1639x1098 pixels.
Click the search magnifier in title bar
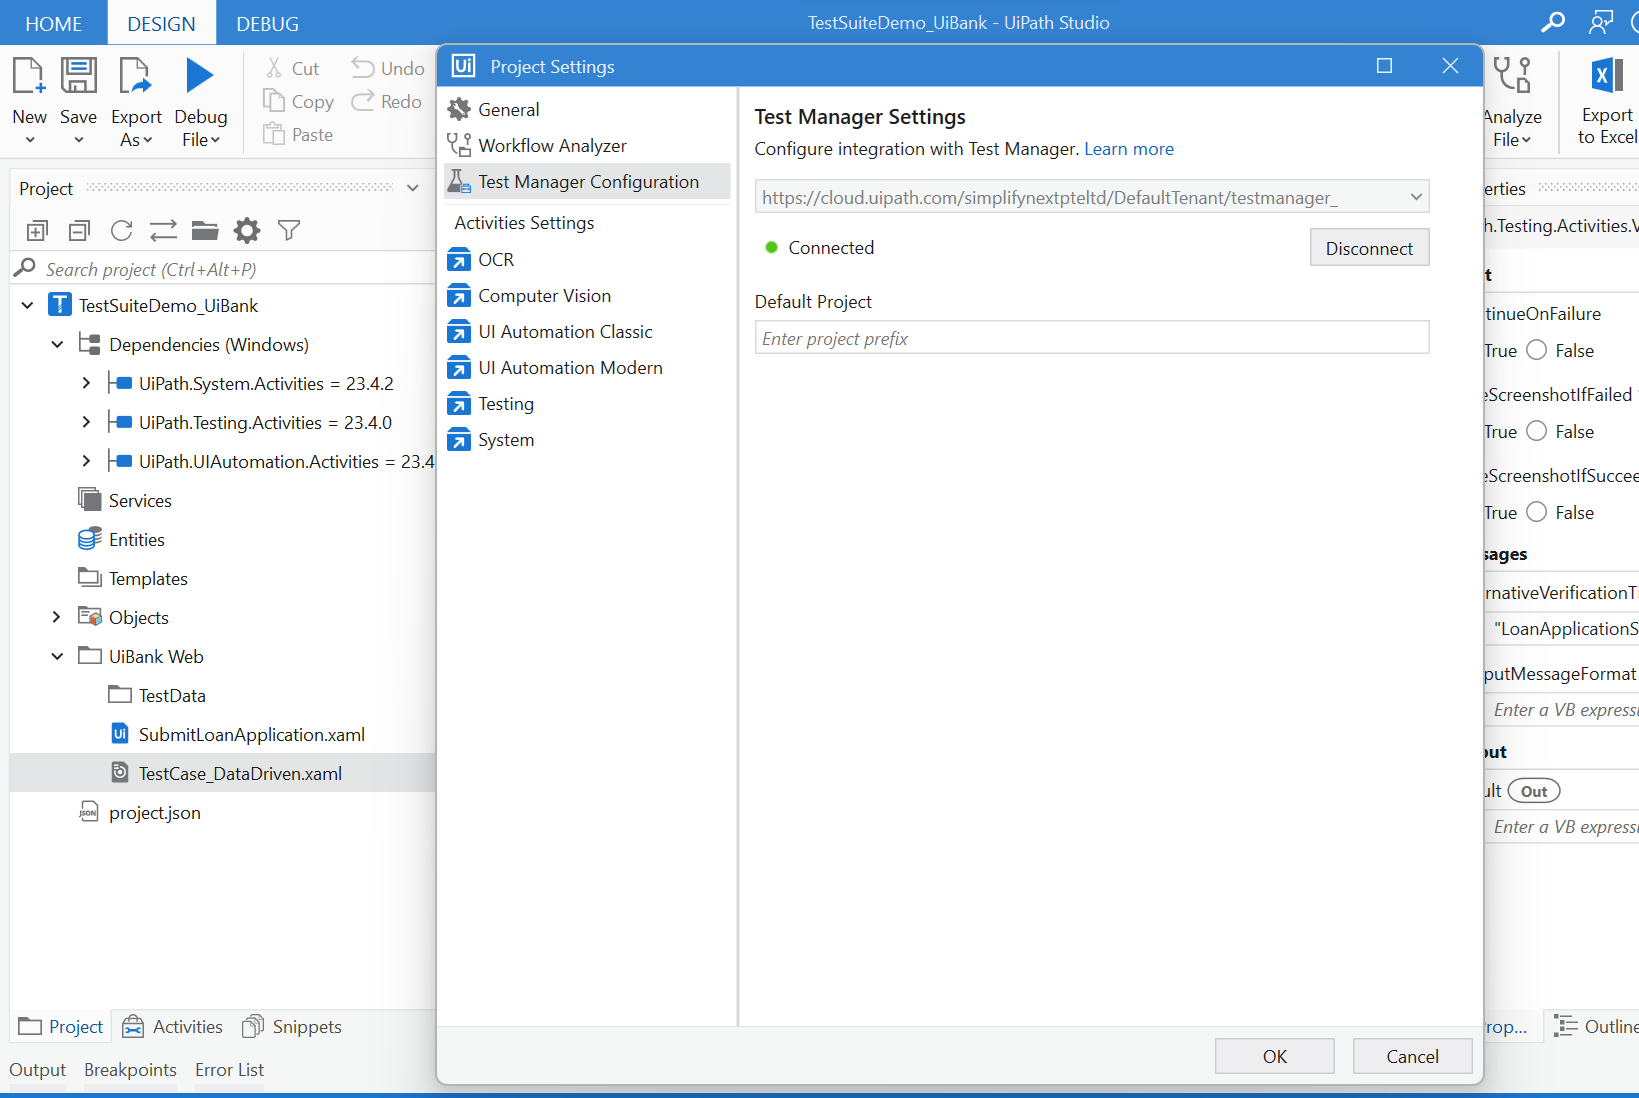(x=1552, y=22)
